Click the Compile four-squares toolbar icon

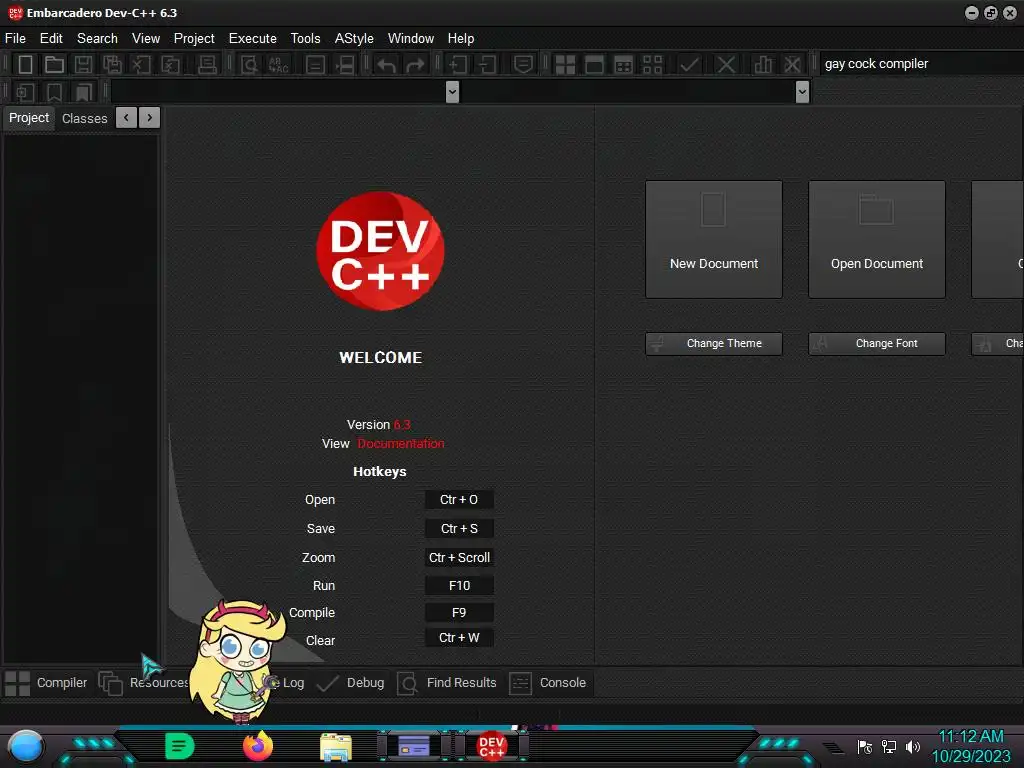[565, 64]
